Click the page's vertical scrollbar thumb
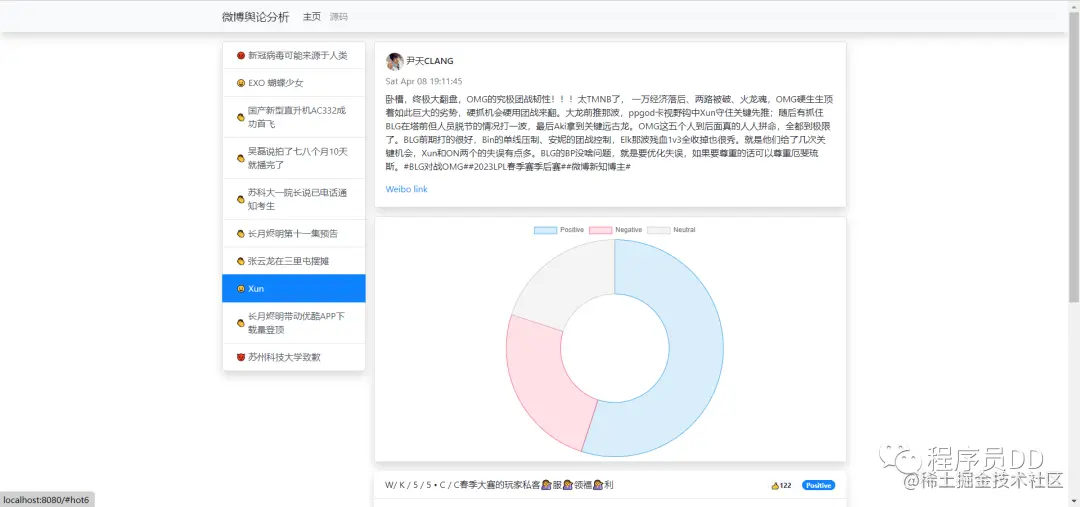The height and width of the screenshot is (507, 1080). pyautogui.click(x=1074, y=155)
